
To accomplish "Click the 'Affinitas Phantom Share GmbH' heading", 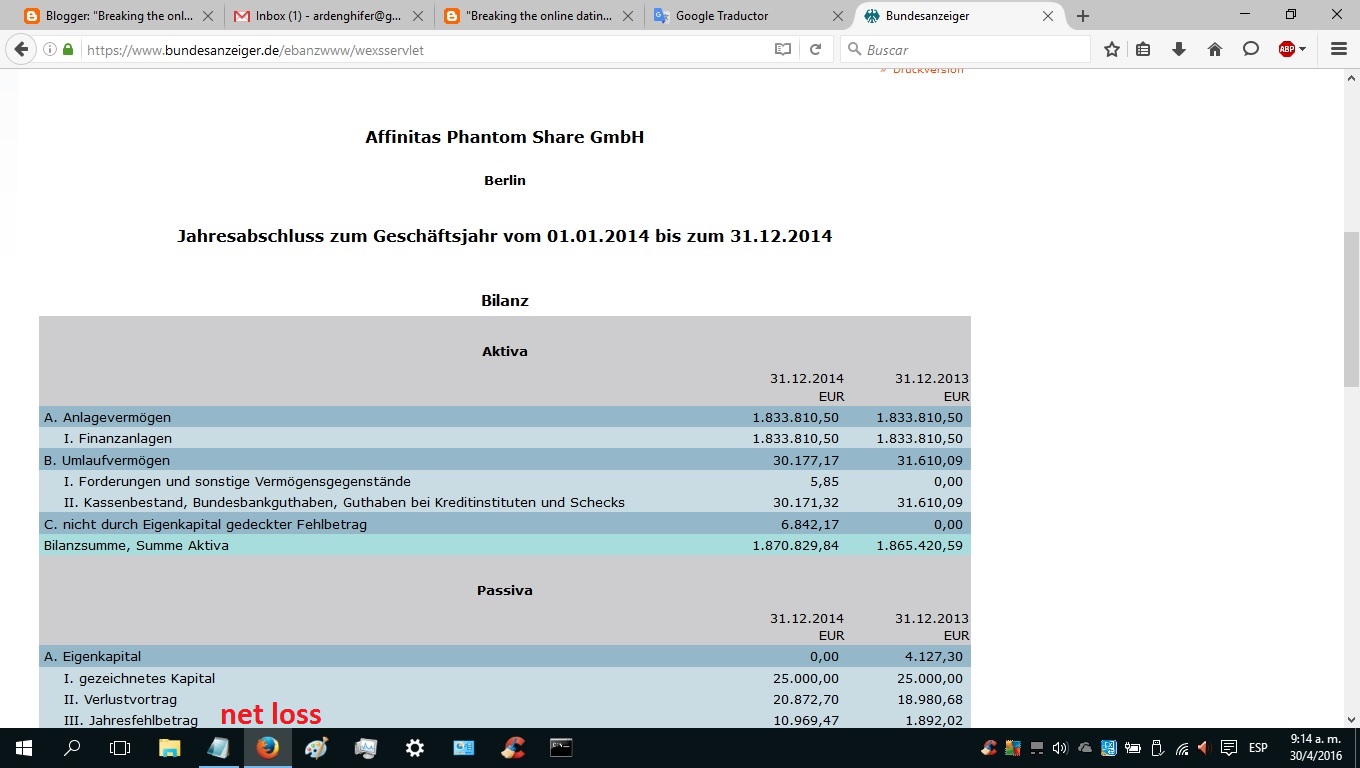I will [505, 137].
